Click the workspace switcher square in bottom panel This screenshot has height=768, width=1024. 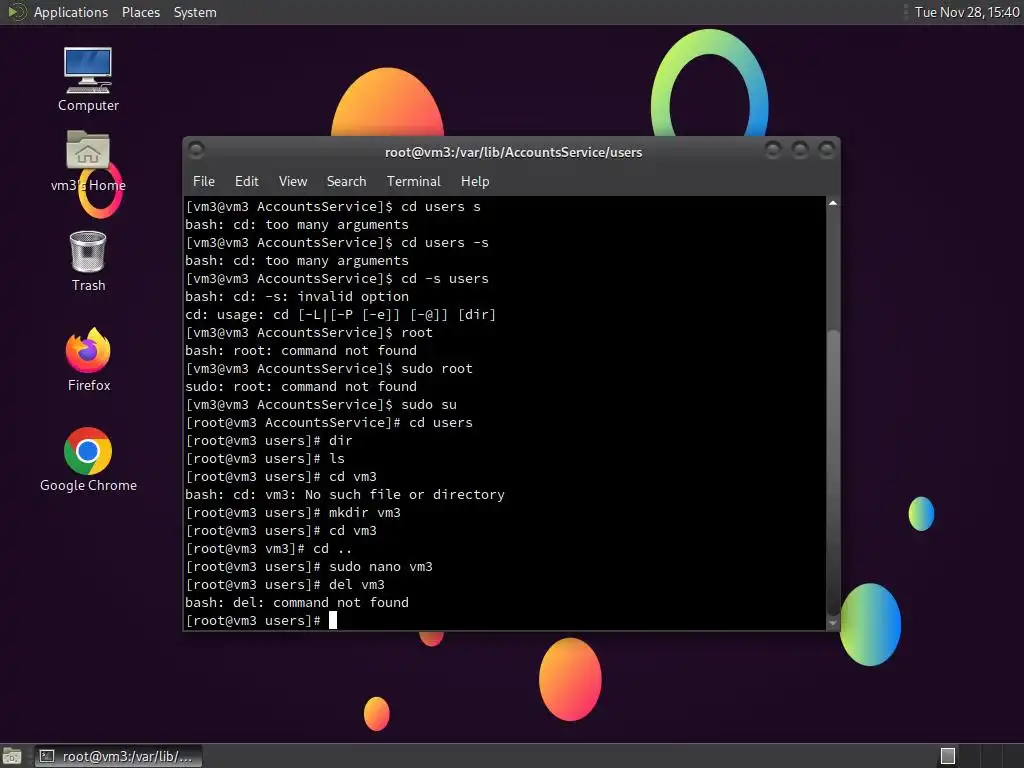click(x=948, y=756)
